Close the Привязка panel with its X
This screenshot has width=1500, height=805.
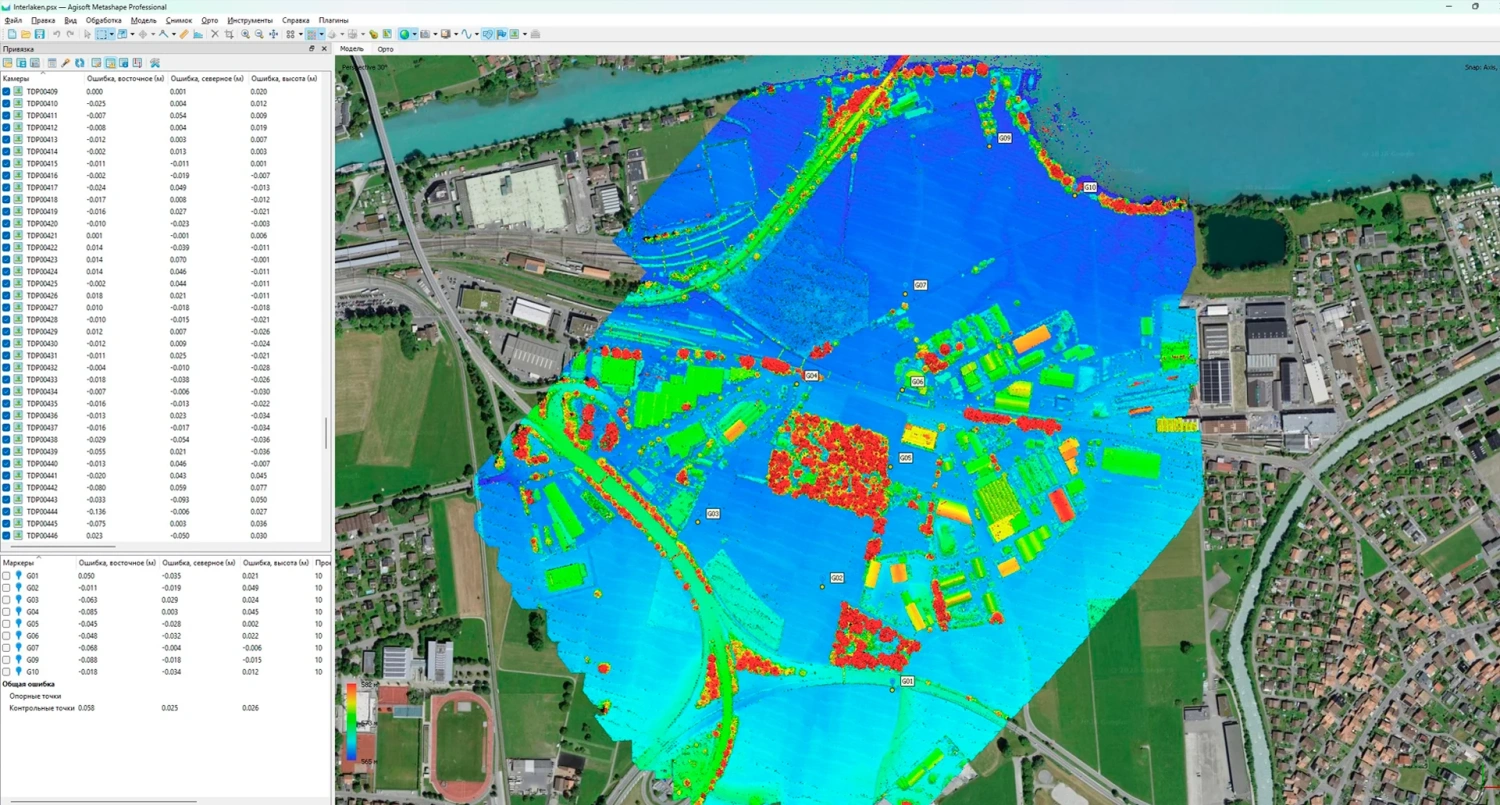click(324, 48)
